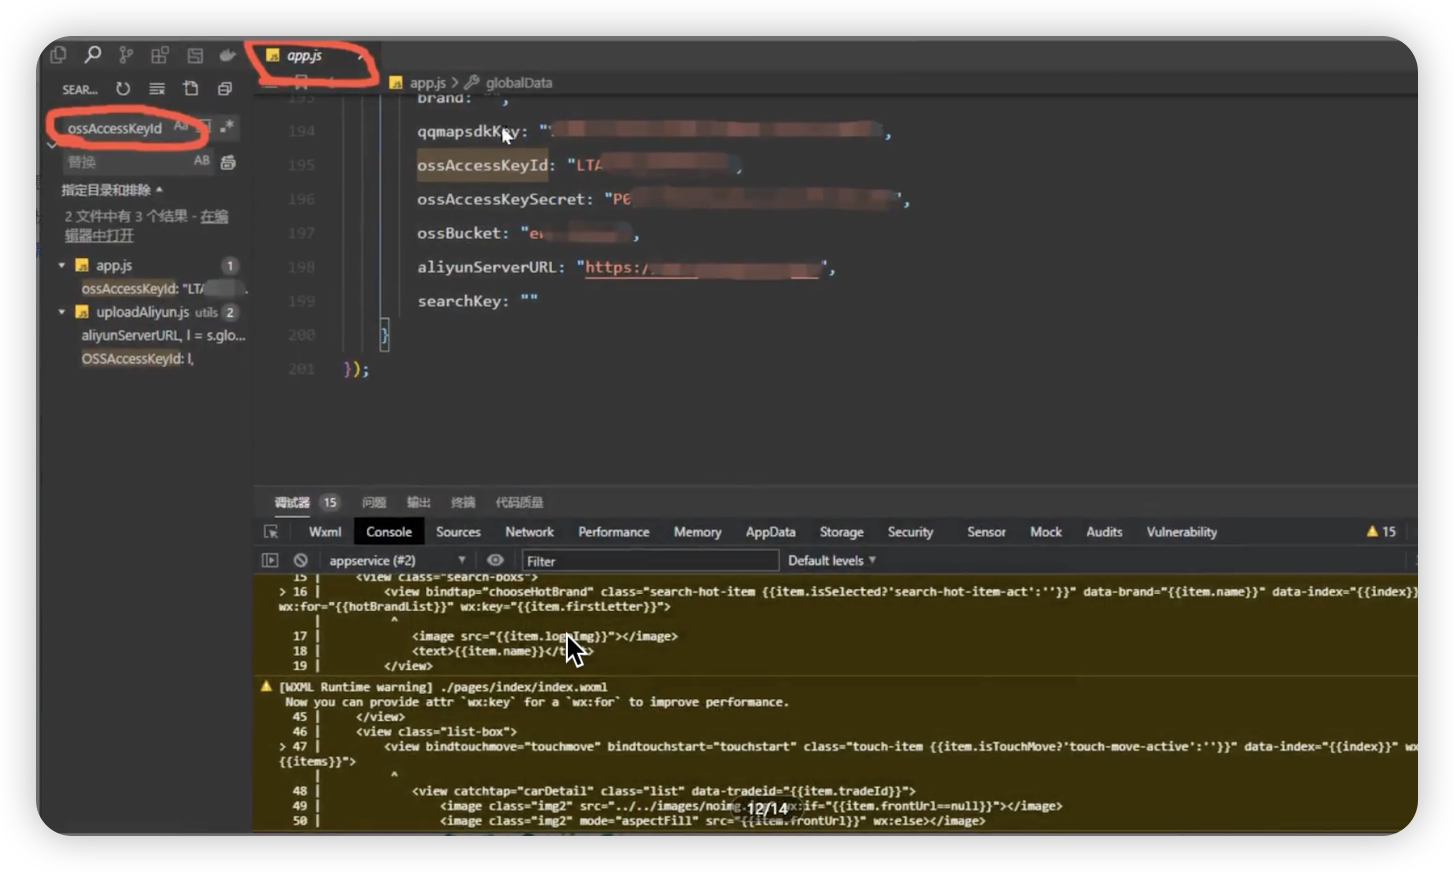Viewport: 1454px width, 872px height.
Task: Open the Performance devtools tab
Action: point(614,532)
